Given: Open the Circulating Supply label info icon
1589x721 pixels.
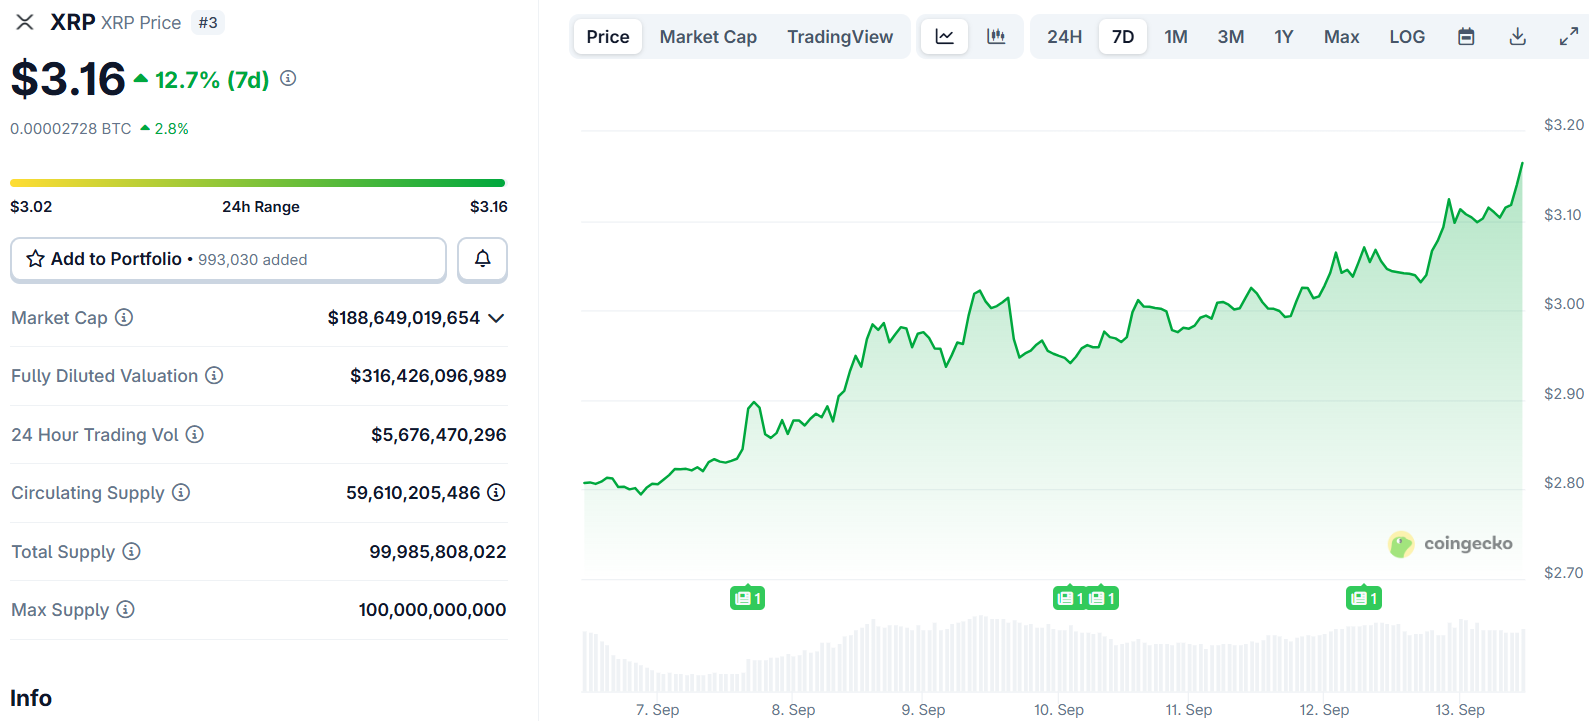Looking at the screenshot, I should (x=181, y=492).
